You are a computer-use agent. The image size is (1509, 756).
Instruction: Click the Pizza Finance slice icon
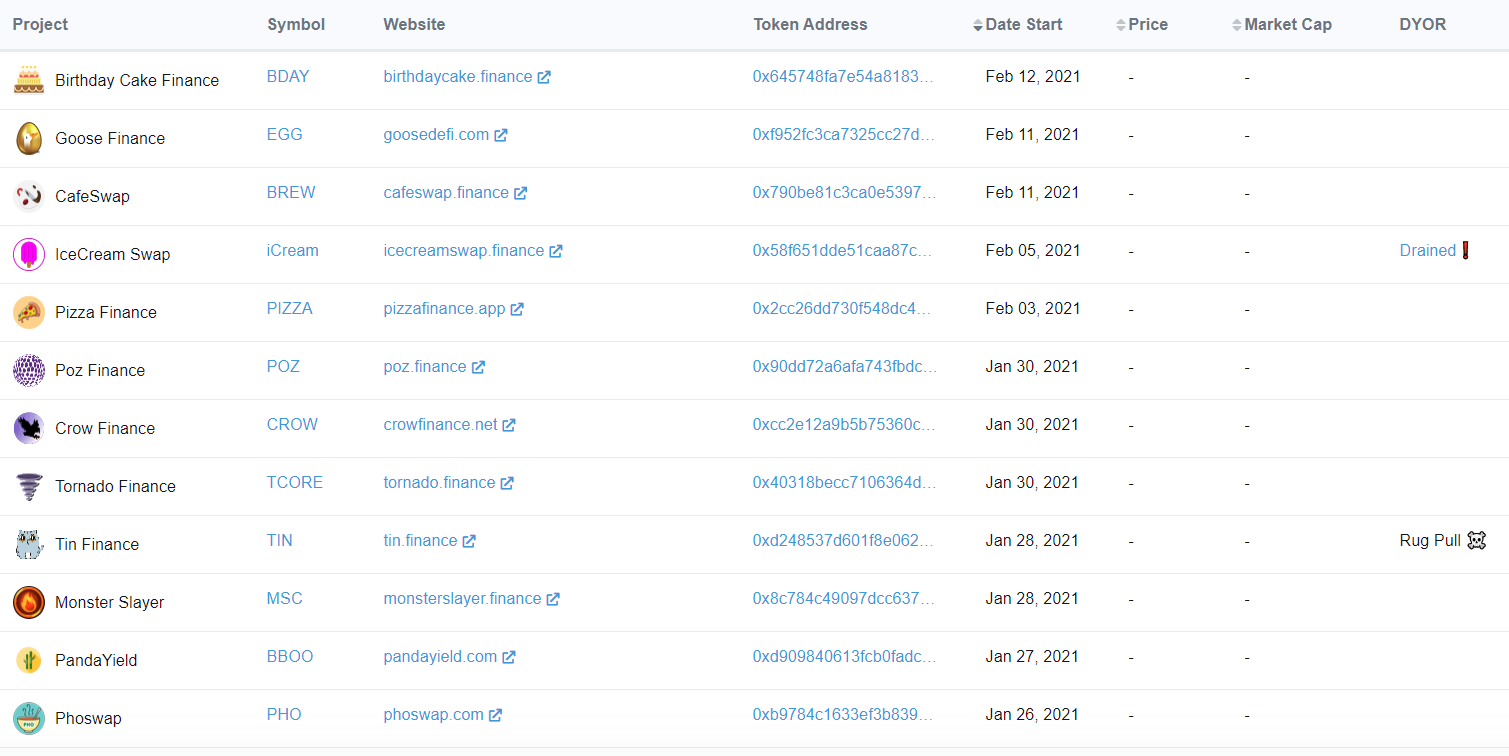[x=29, y=312]
